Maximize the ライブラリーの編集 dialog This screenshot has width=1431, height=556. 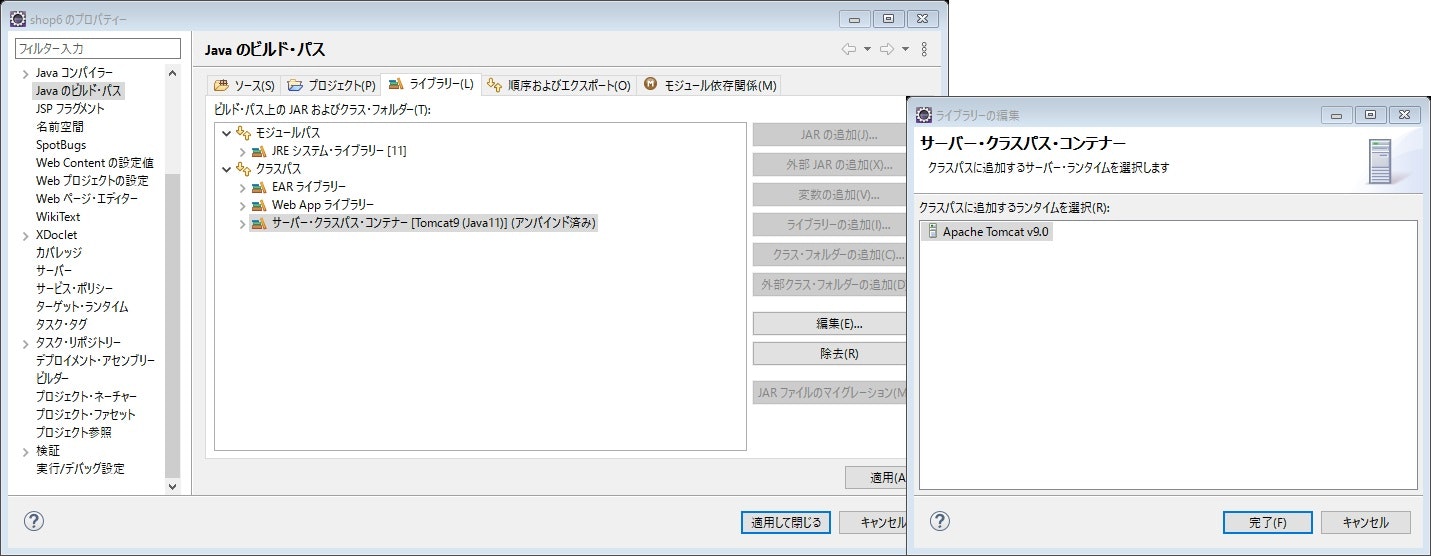1371,115
